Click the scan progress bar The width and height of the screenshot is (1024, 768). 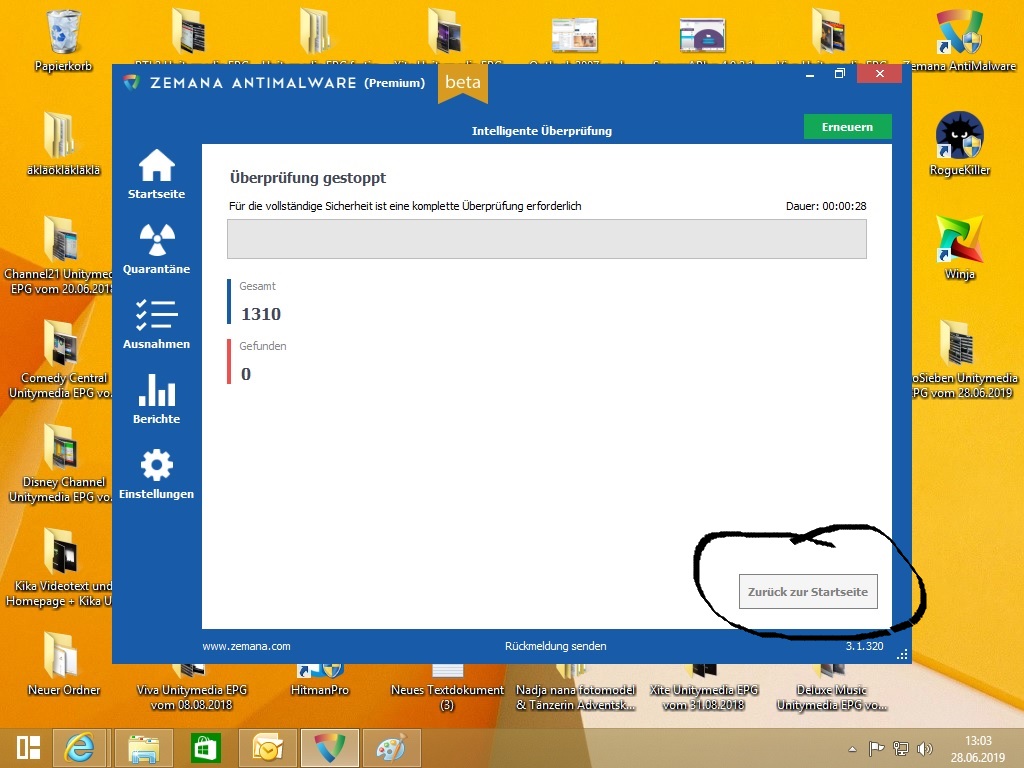coord(547,239)
